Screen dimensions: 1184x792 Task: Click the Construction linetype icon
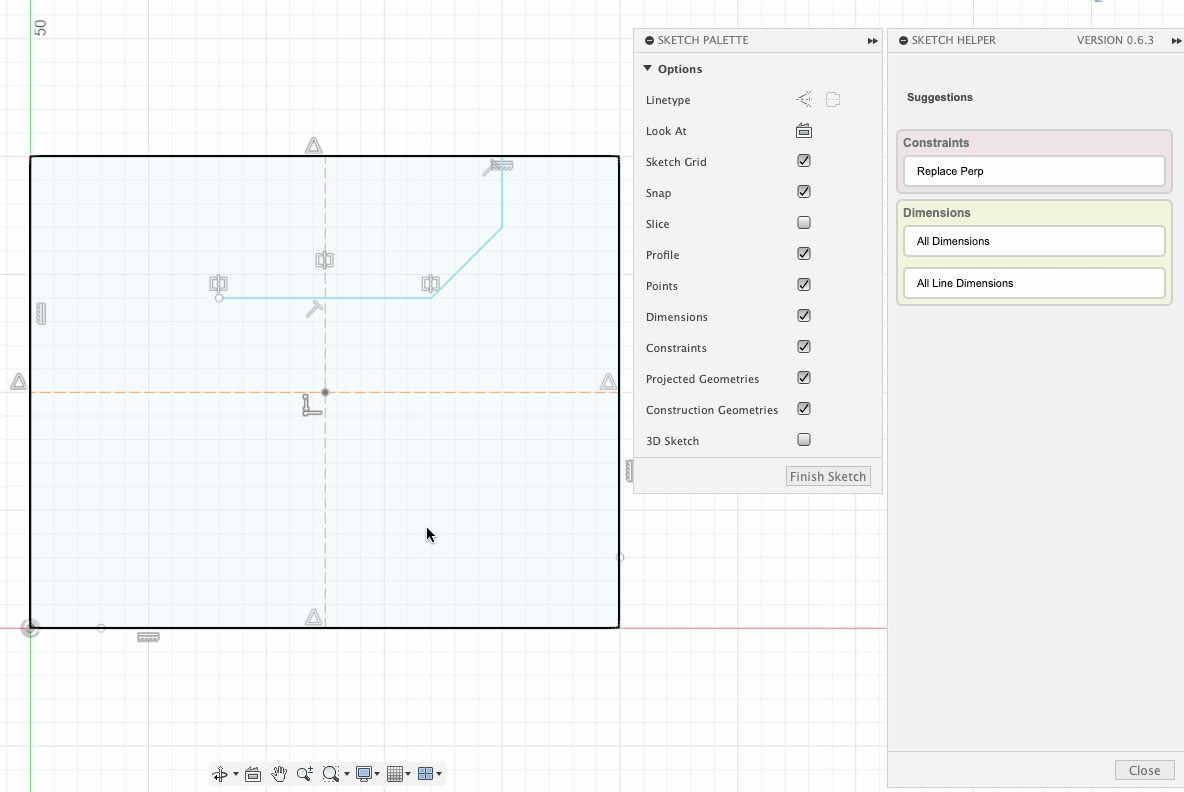tap(804, 100)
